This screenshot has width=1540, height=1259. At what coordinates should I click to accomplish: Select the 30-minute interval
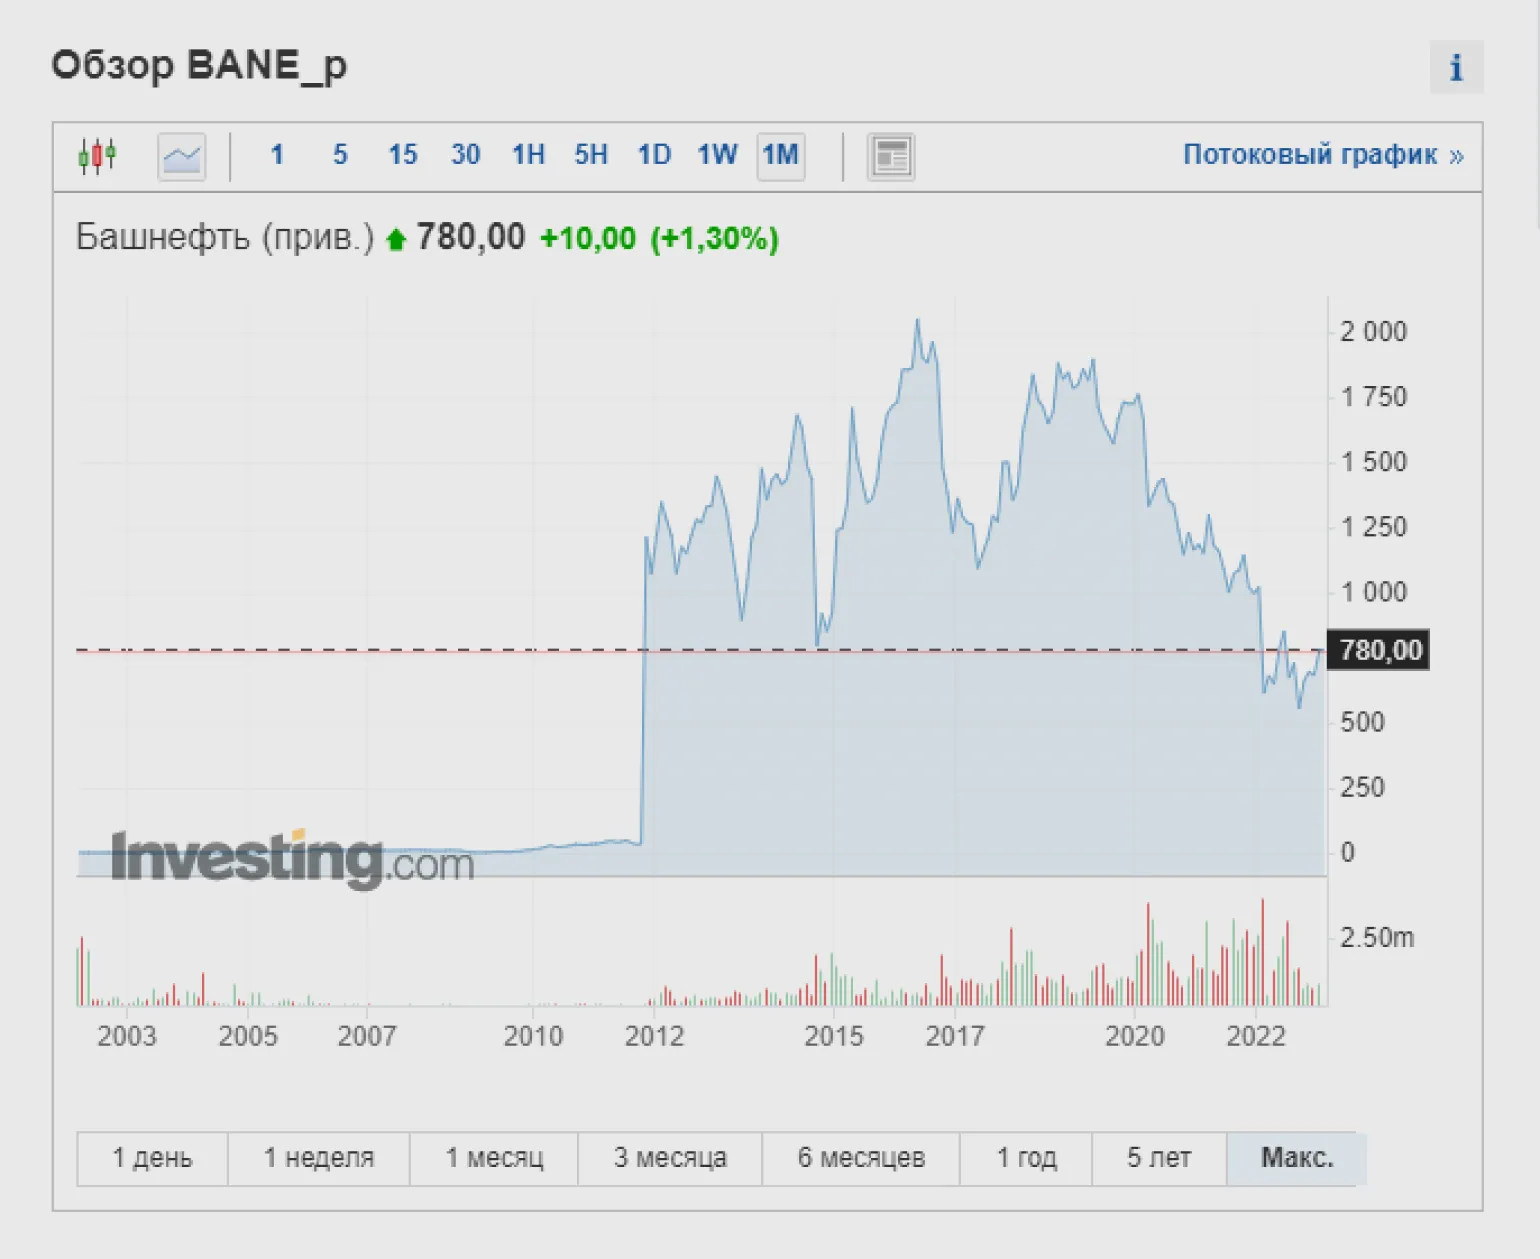pos(465,155)
